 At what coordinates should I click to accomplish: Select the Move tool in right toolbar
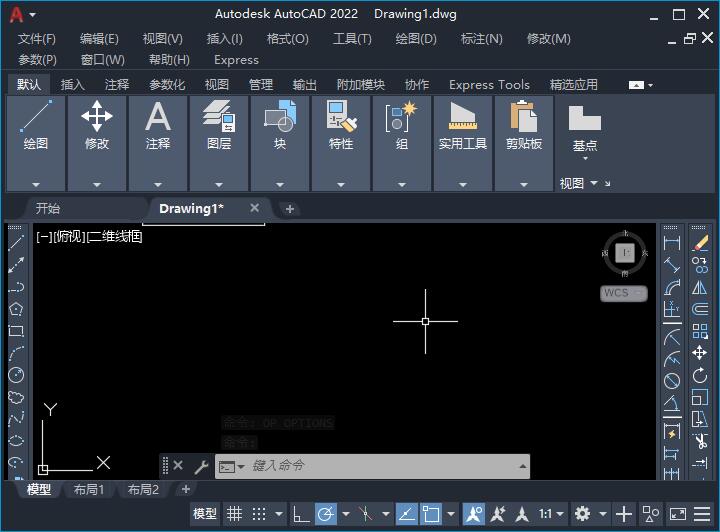(x=700, y=353)
